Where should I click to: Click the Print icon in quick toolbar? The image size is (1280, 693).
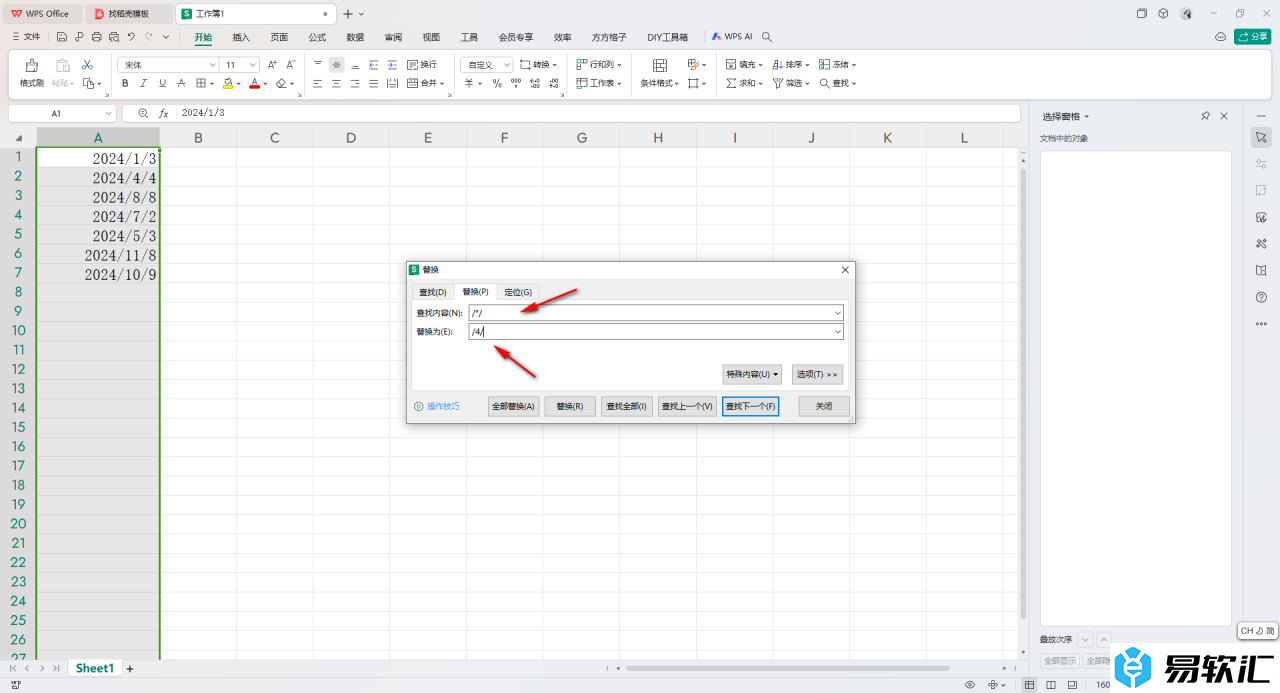point(96,37)
